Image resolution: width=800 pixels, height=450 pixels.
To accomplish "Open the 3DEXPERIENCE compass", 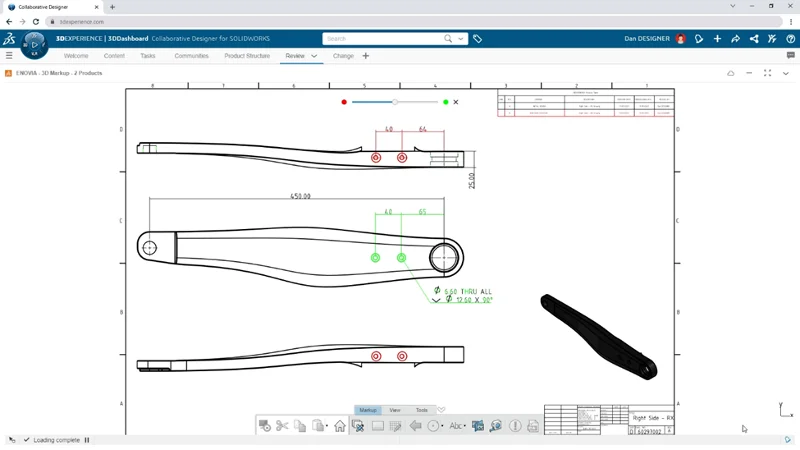I will (34, 43).
